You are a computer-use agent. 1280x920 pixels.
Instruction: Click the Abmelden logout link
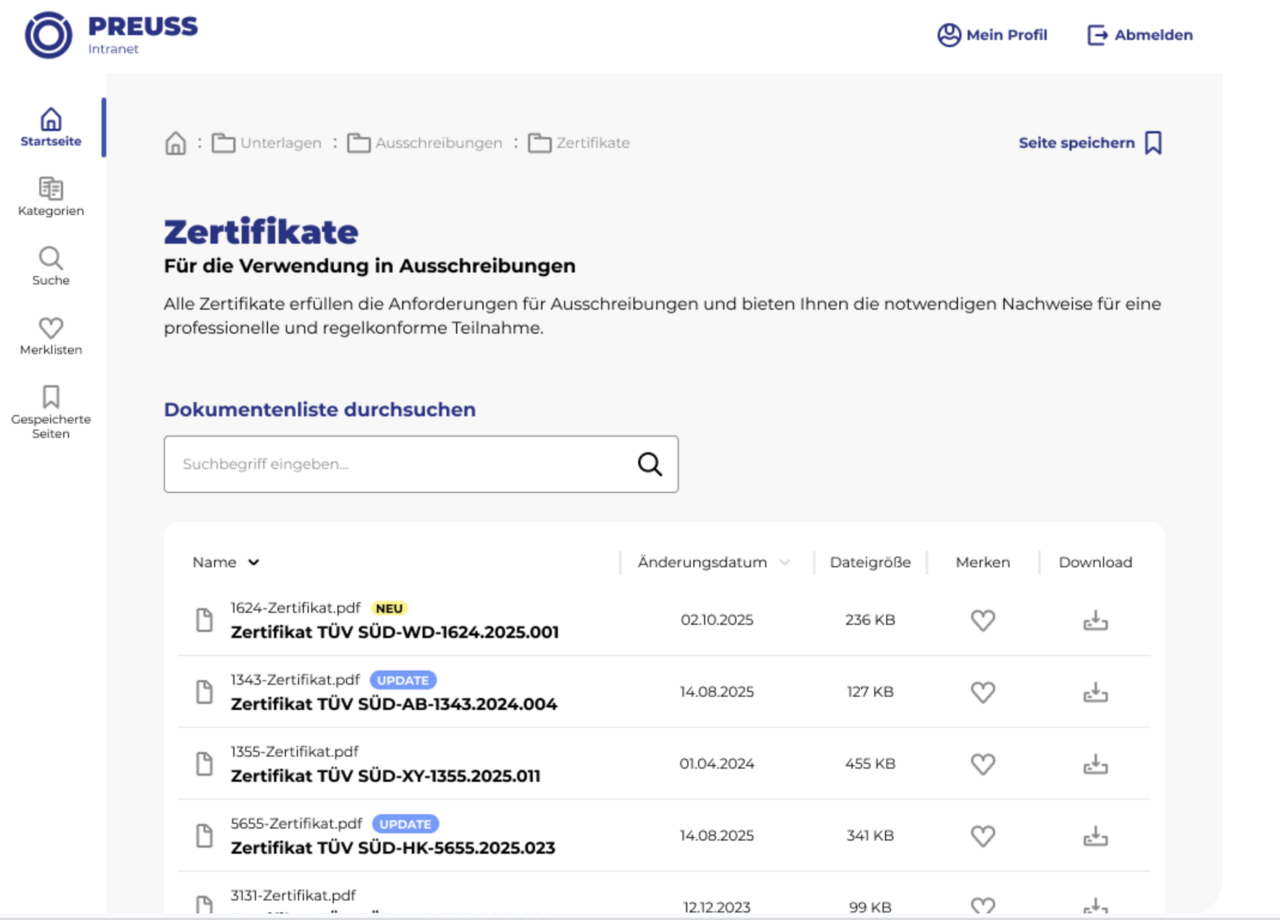point(1140,35)
